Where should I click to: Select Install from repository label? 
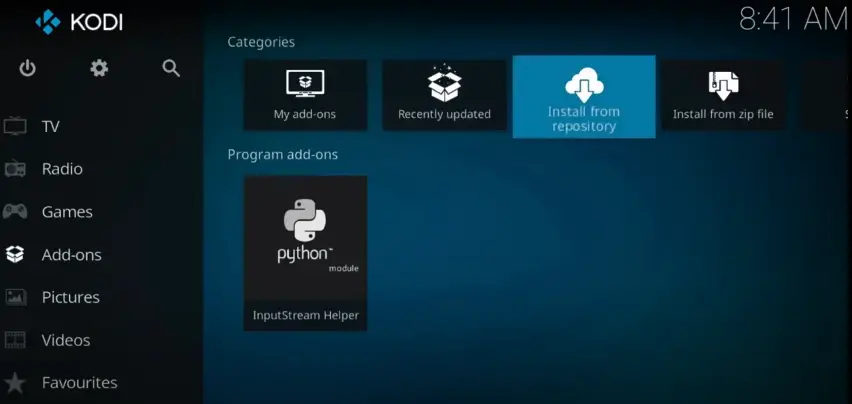(584, 119)
